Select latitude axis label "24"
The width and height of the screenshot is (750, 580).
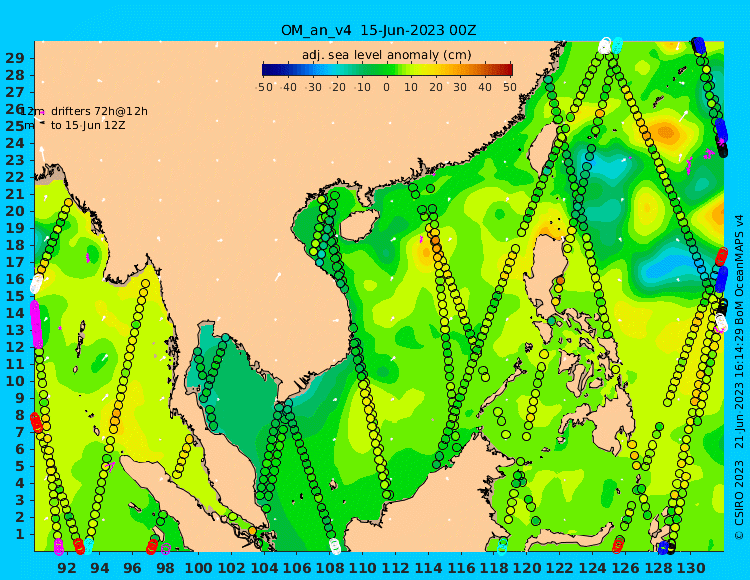pyautogui.click(x=14, y=143)
